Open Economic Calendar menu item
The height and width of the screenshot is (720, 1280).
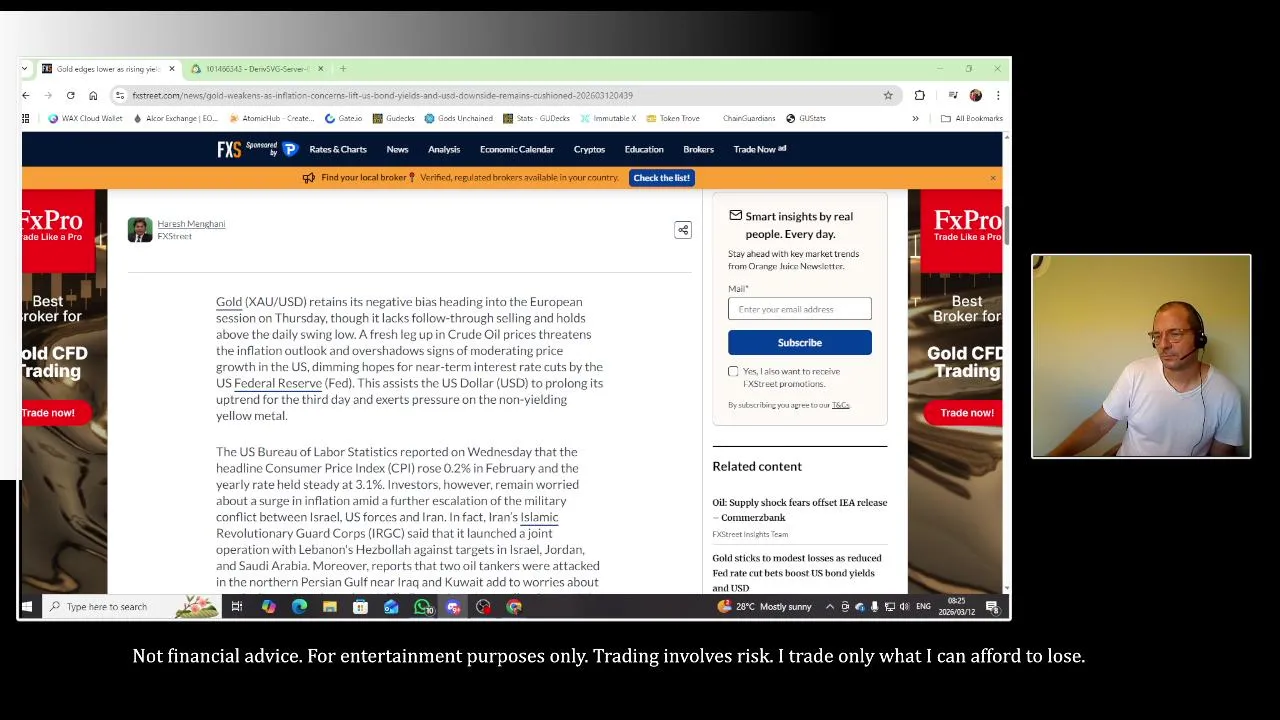[x=517, y=149]
